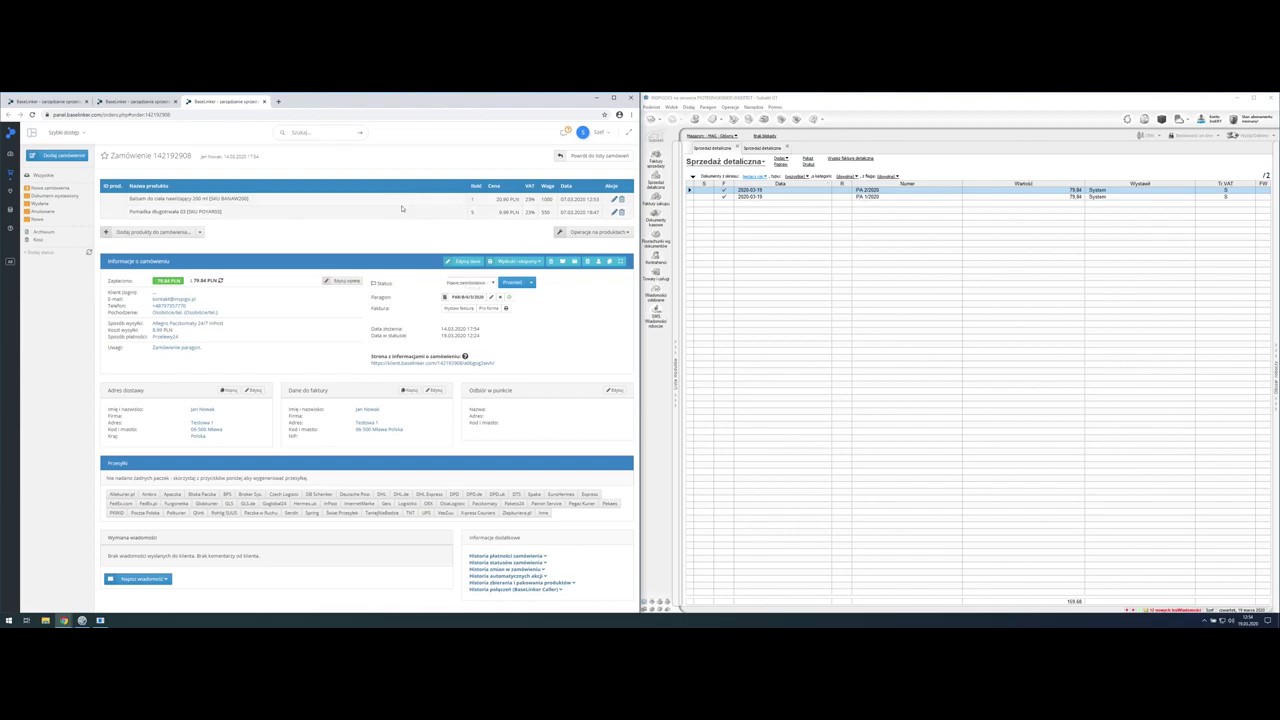Edit the PAR receipt number with pencil icon

pos(491,297)
